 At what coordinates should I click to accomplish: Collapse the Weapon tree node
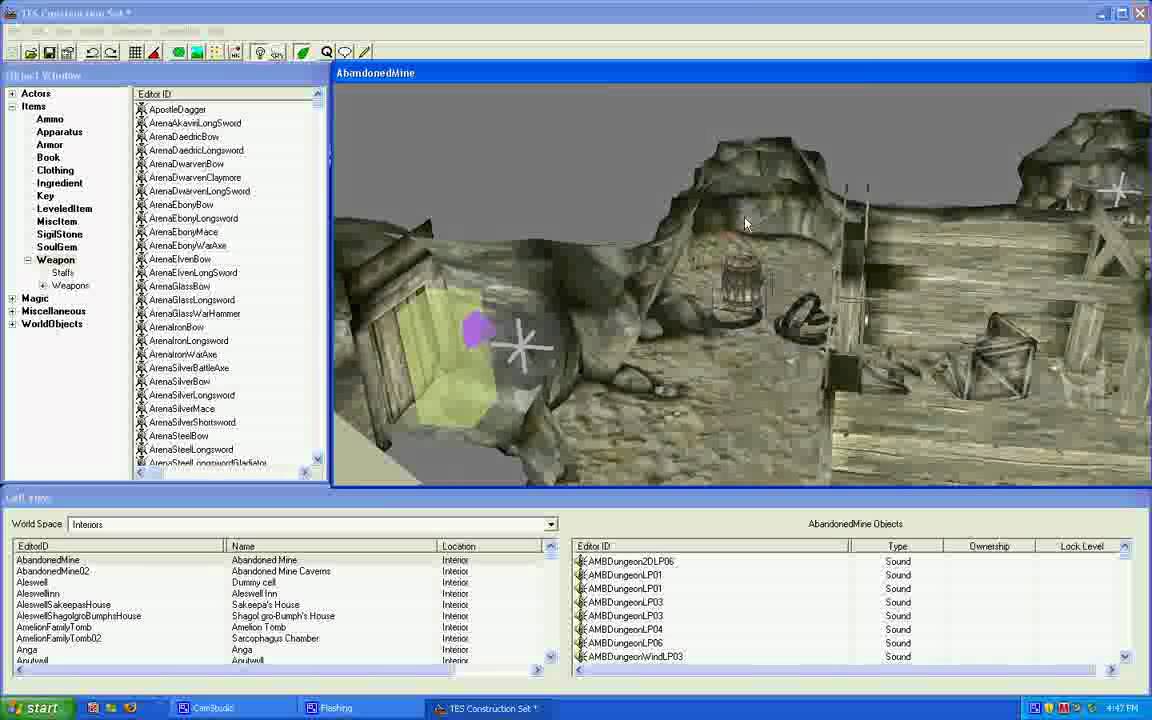(x=27, y=260)
